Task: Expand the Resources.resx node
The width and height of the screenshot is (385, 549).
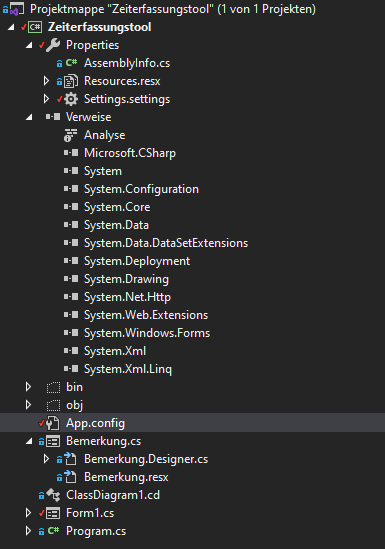Action: [46, 81]
